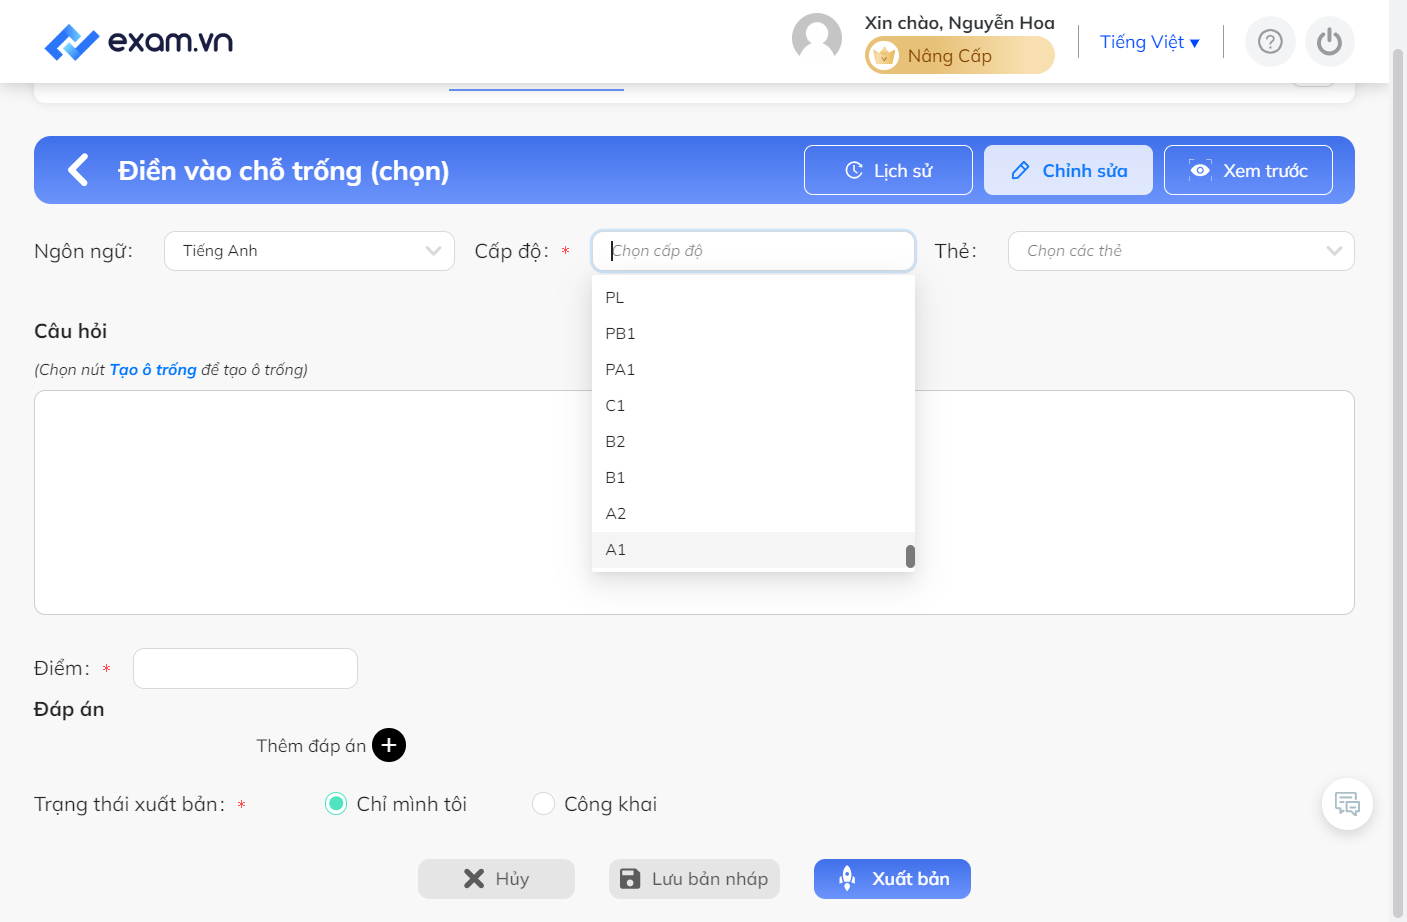Click the Nâng Cấp upgrade badge
Image resolution: width=1407 pixels, height=922 pixels.
959,55
